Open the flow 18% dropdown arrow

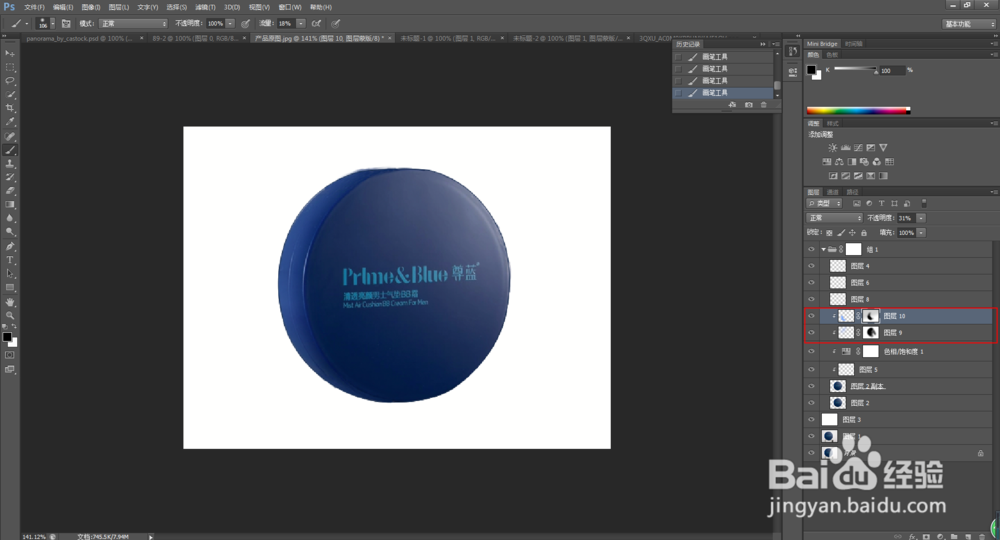[x=300, y=24]
